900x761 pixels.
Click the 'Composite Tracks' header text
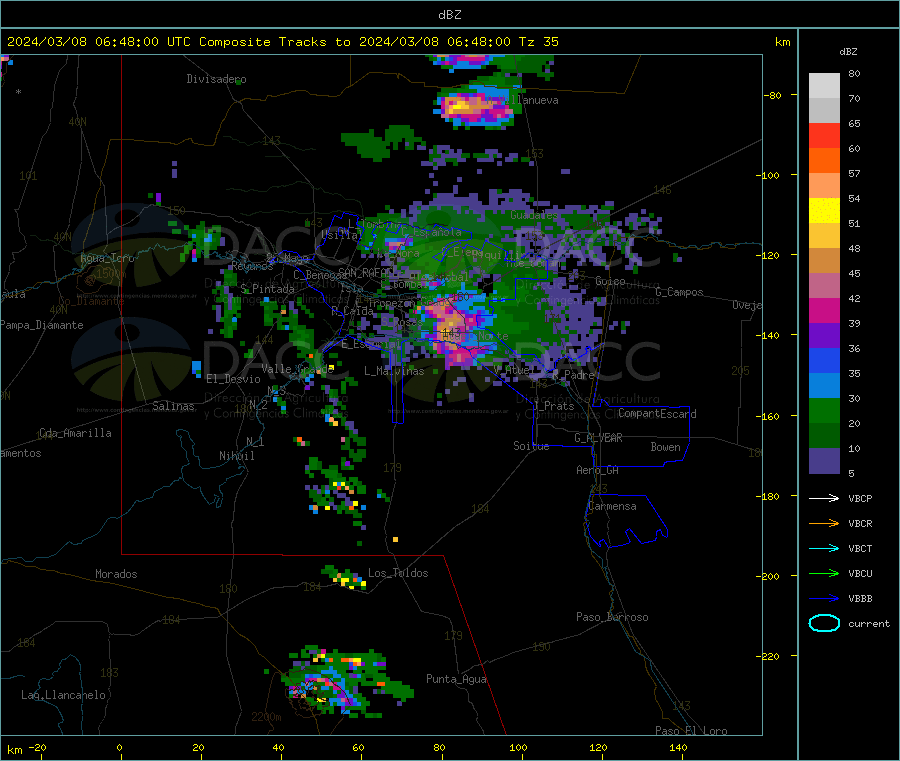pos(262,42)
